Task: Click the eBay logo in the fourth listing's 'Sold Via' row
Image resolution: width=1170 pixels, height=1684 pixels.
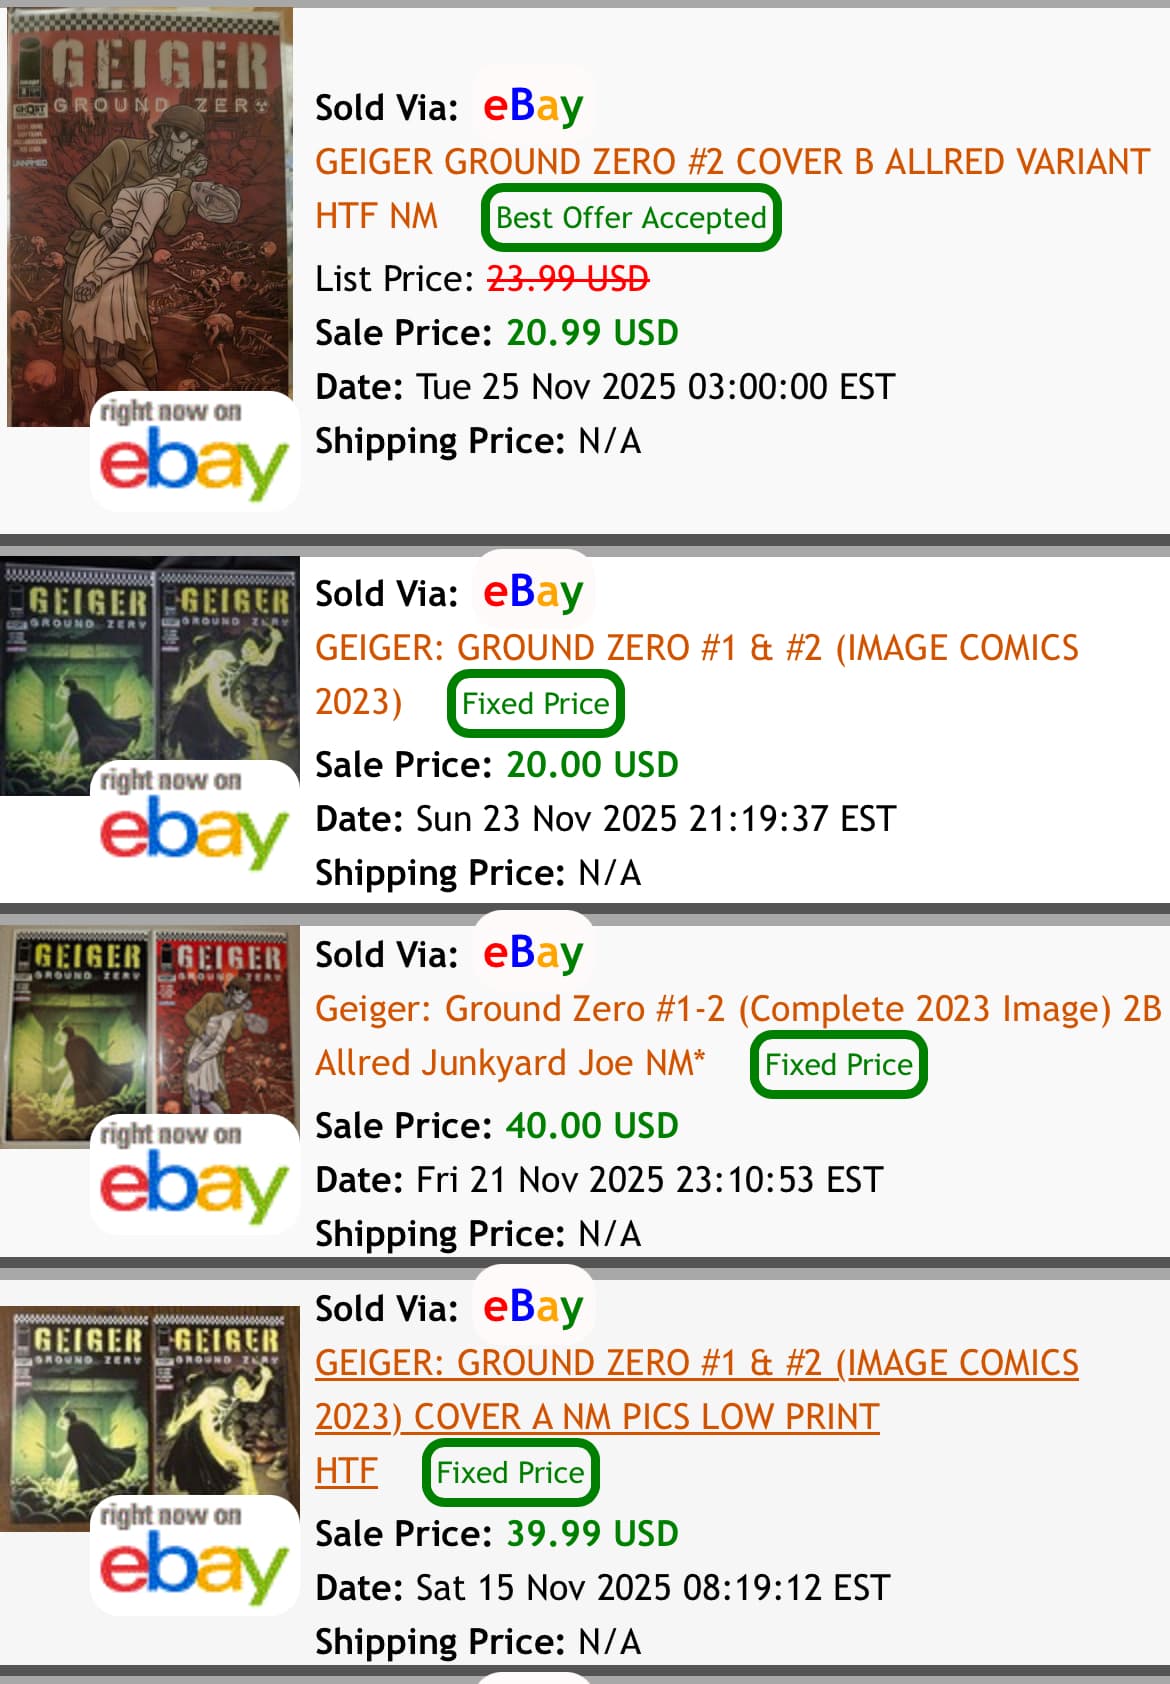Action: pos(533,1307)
